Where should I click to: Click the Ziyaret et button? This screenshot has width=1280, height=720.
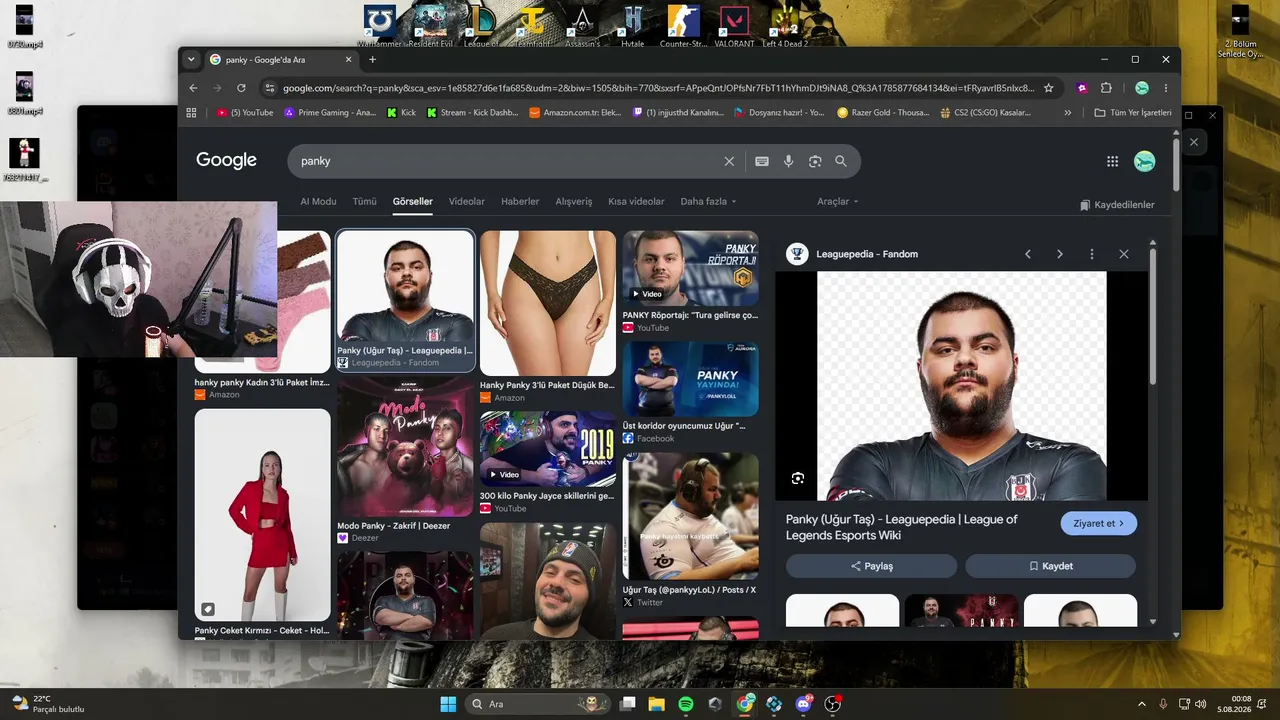1099,523
